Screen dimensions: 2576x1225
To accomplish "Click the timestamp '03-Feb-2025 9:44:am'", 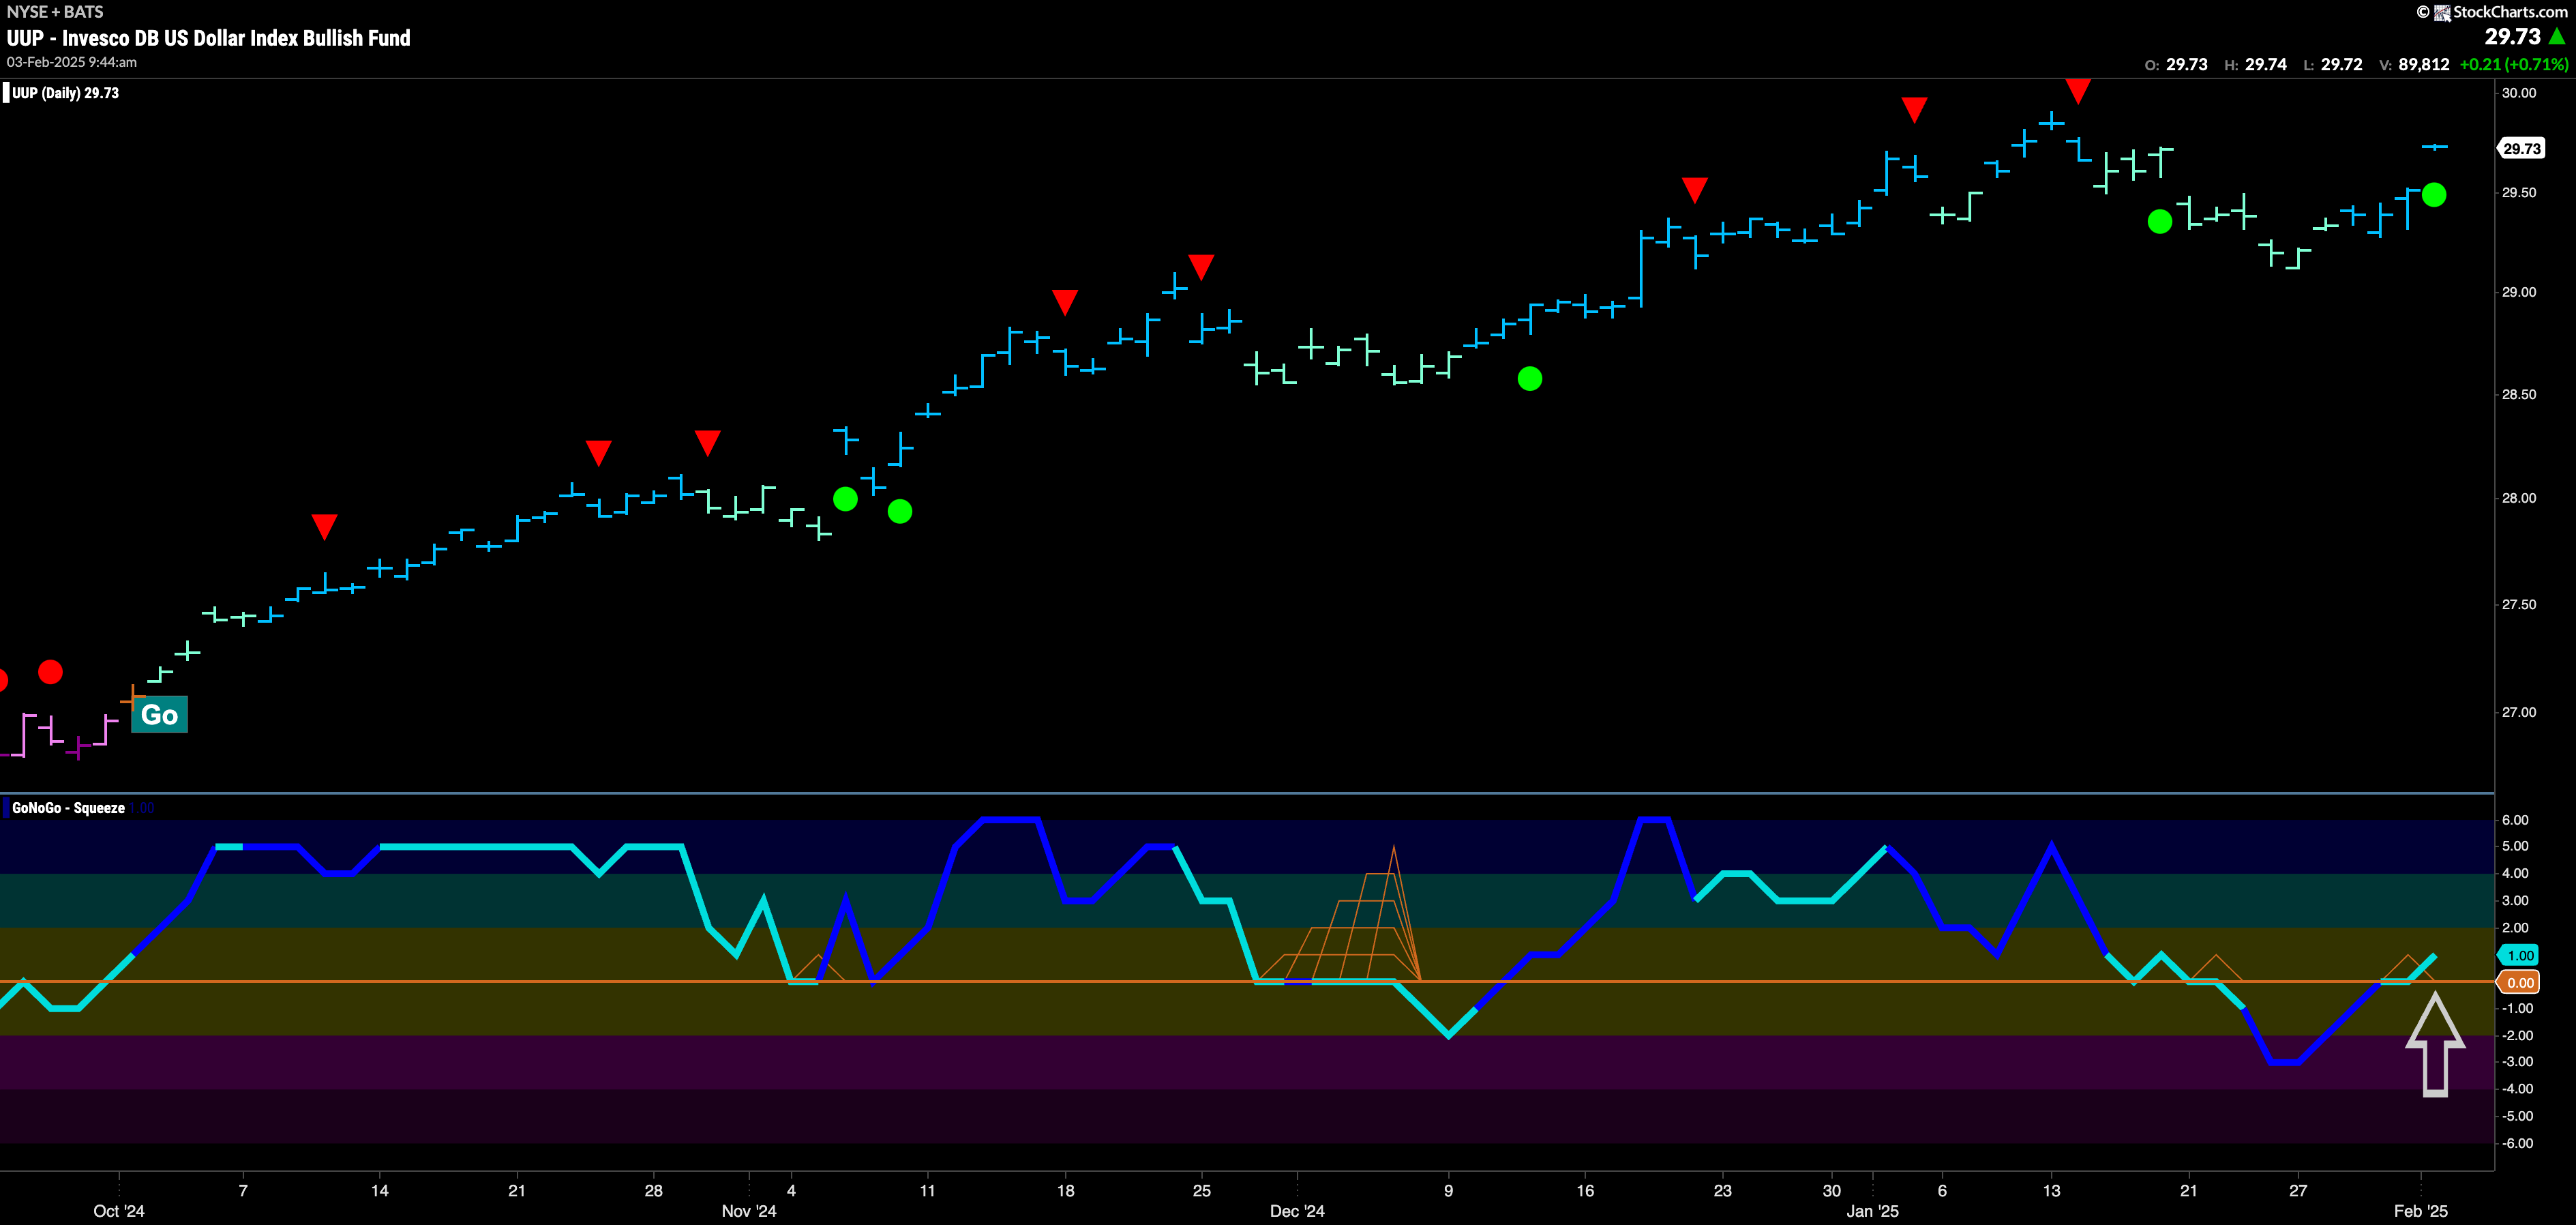I will (x=72, y=62).
